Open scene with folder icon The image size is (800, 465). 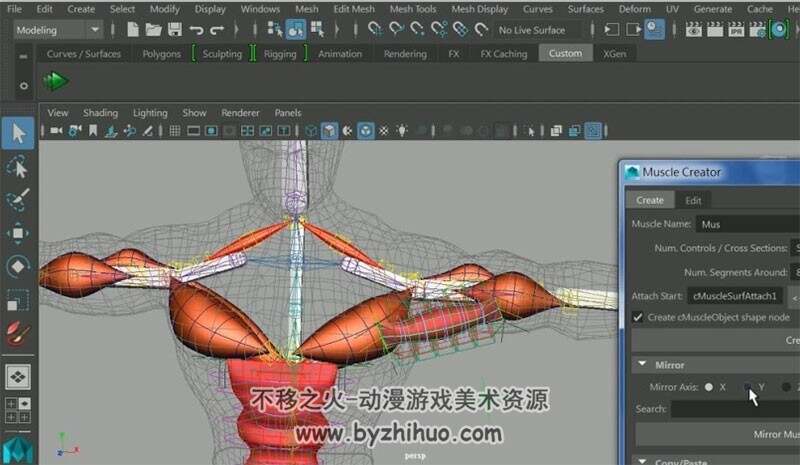(x=153, y=30)
